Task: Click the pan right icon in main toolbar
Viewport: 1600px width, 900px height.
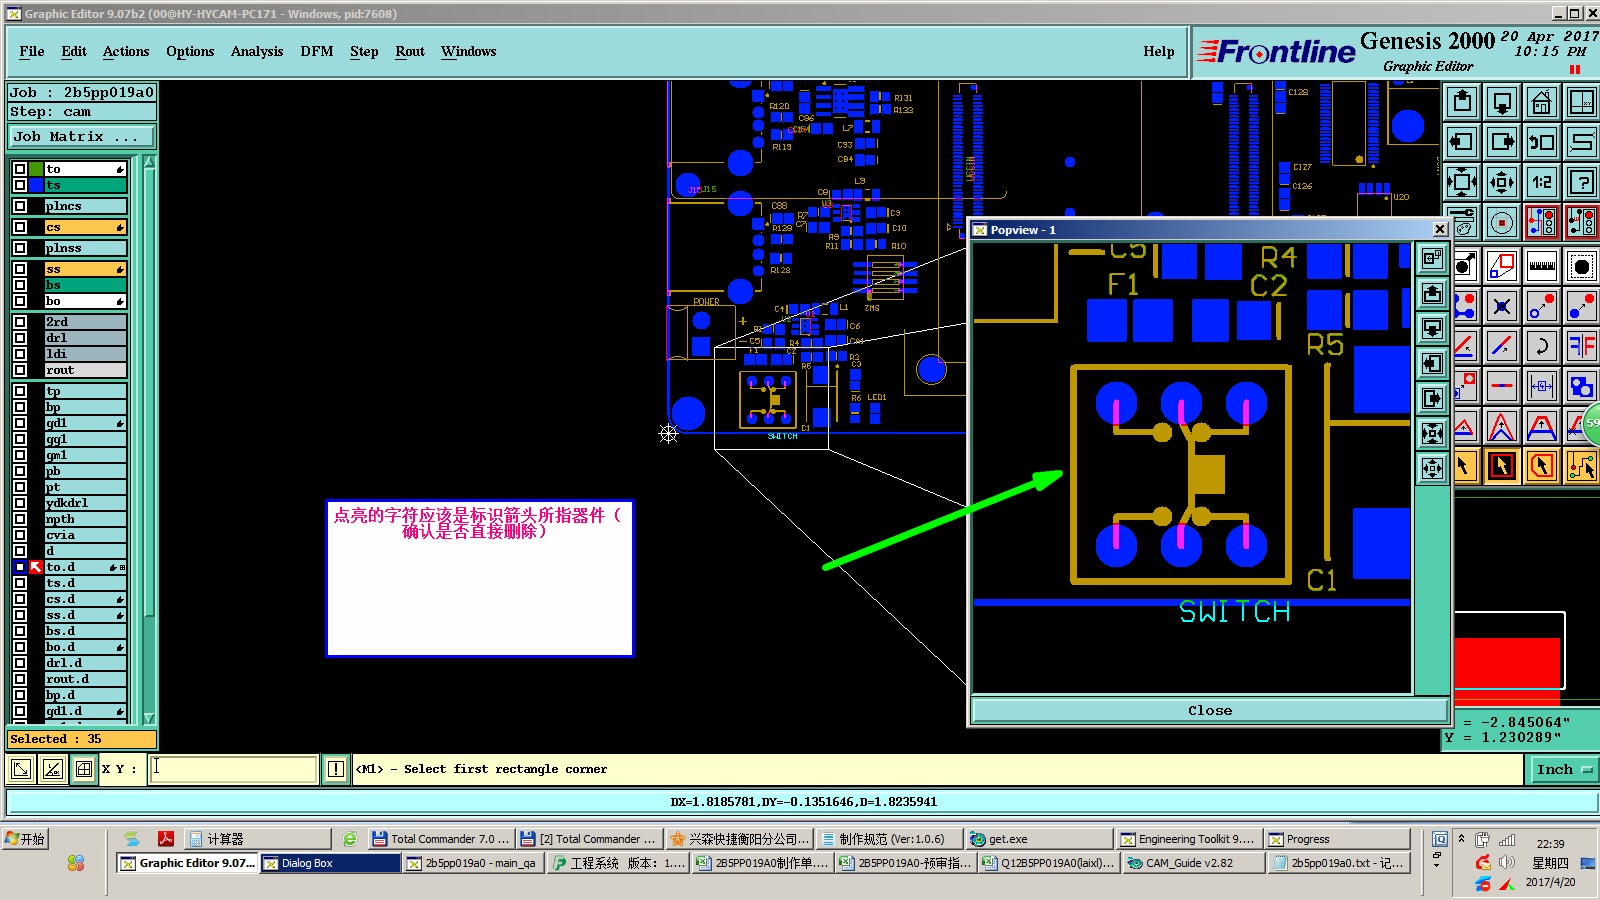Action: point(1502,141)
